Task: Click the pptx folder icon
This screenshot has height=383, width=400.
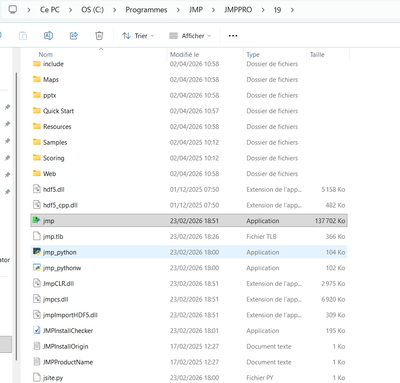Action: pyautogui.click(x=37, y=95)
